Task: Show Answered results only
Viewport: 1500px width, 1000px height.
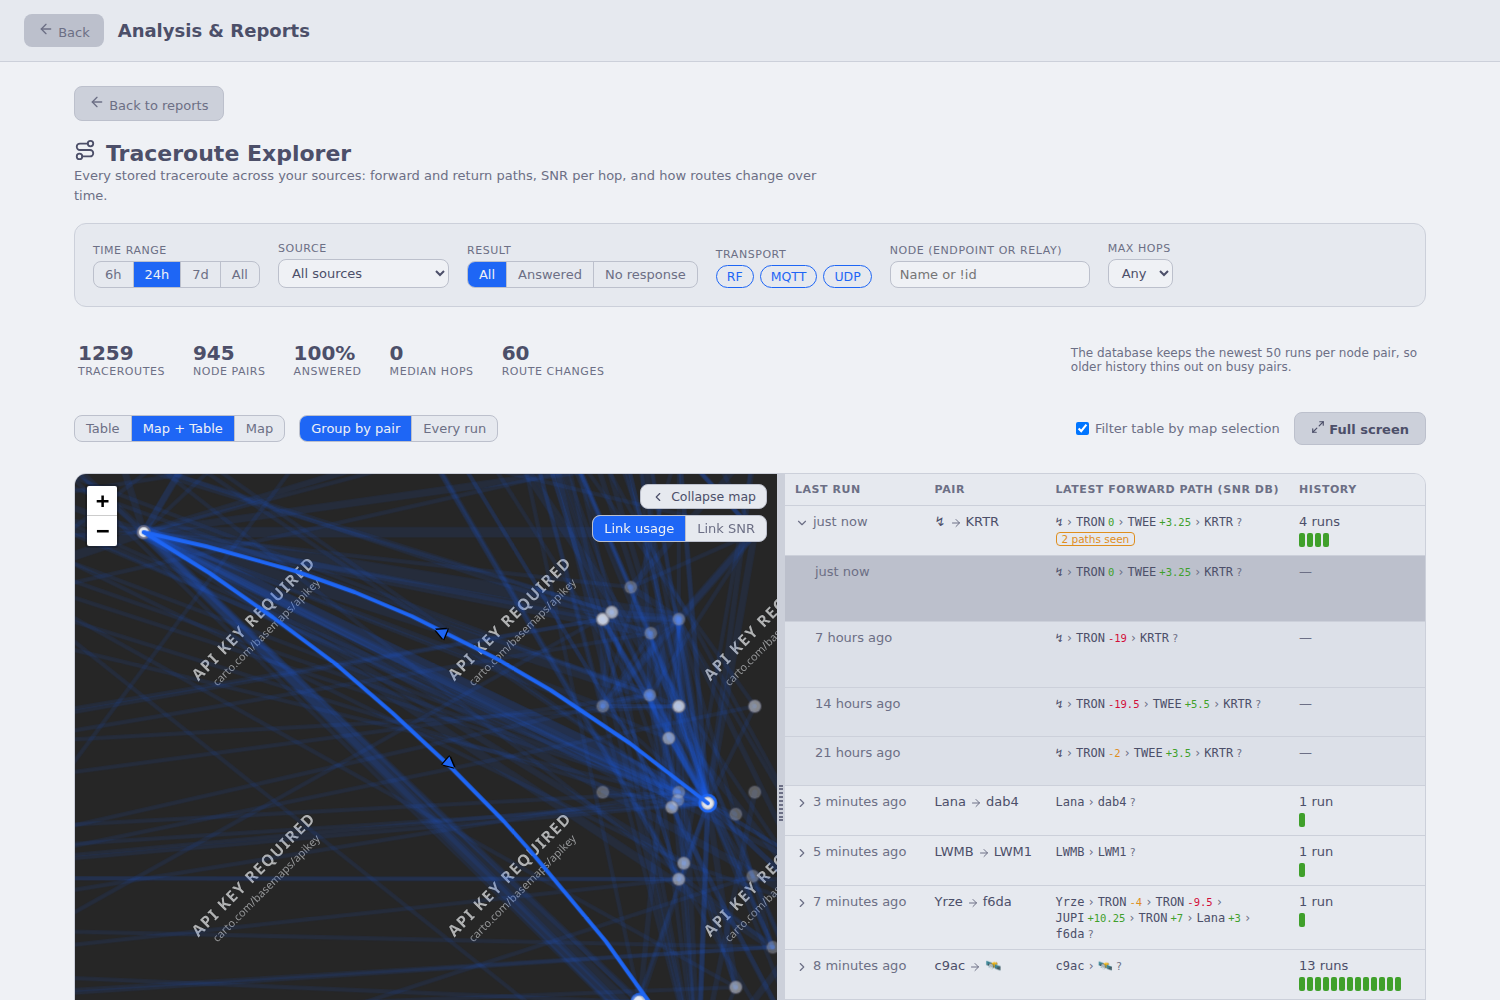Action: pyautogui.click(x=550, y=275)
